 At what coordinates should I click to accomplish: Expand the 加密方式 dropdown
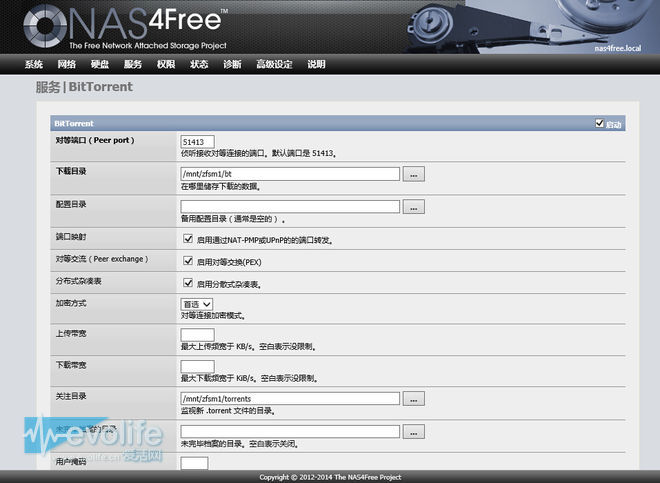click(197, 304)
